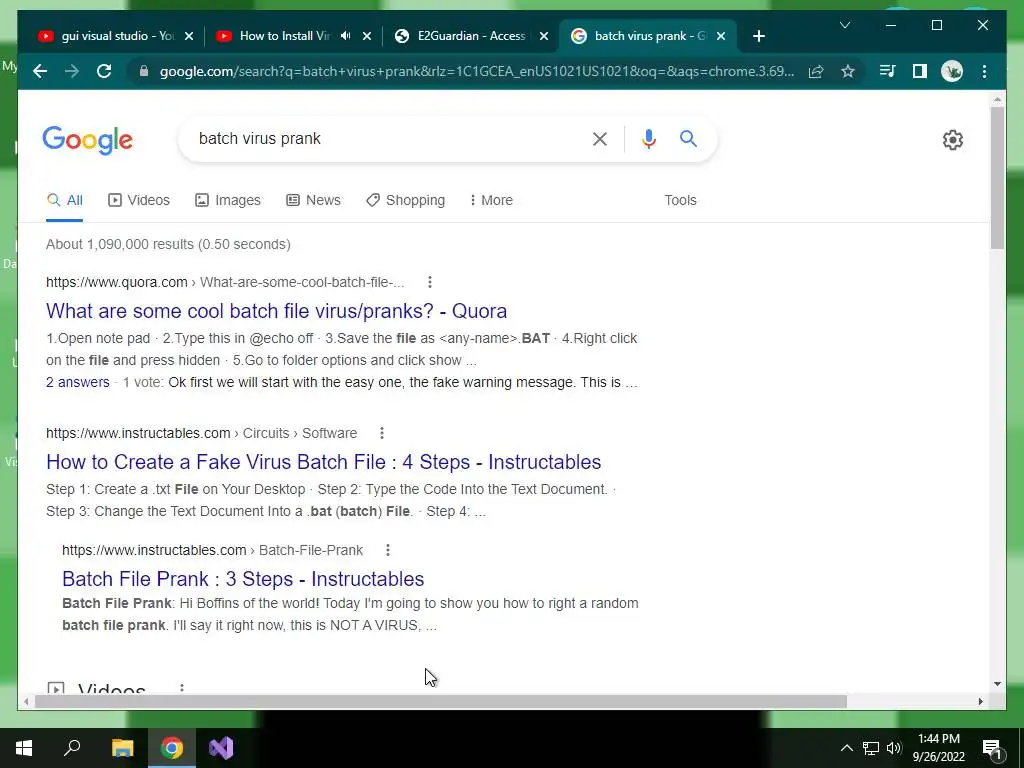This screenshot has width=1024, height=768.
Task: Share this page using the share icon
Action: tap(816, 71)
